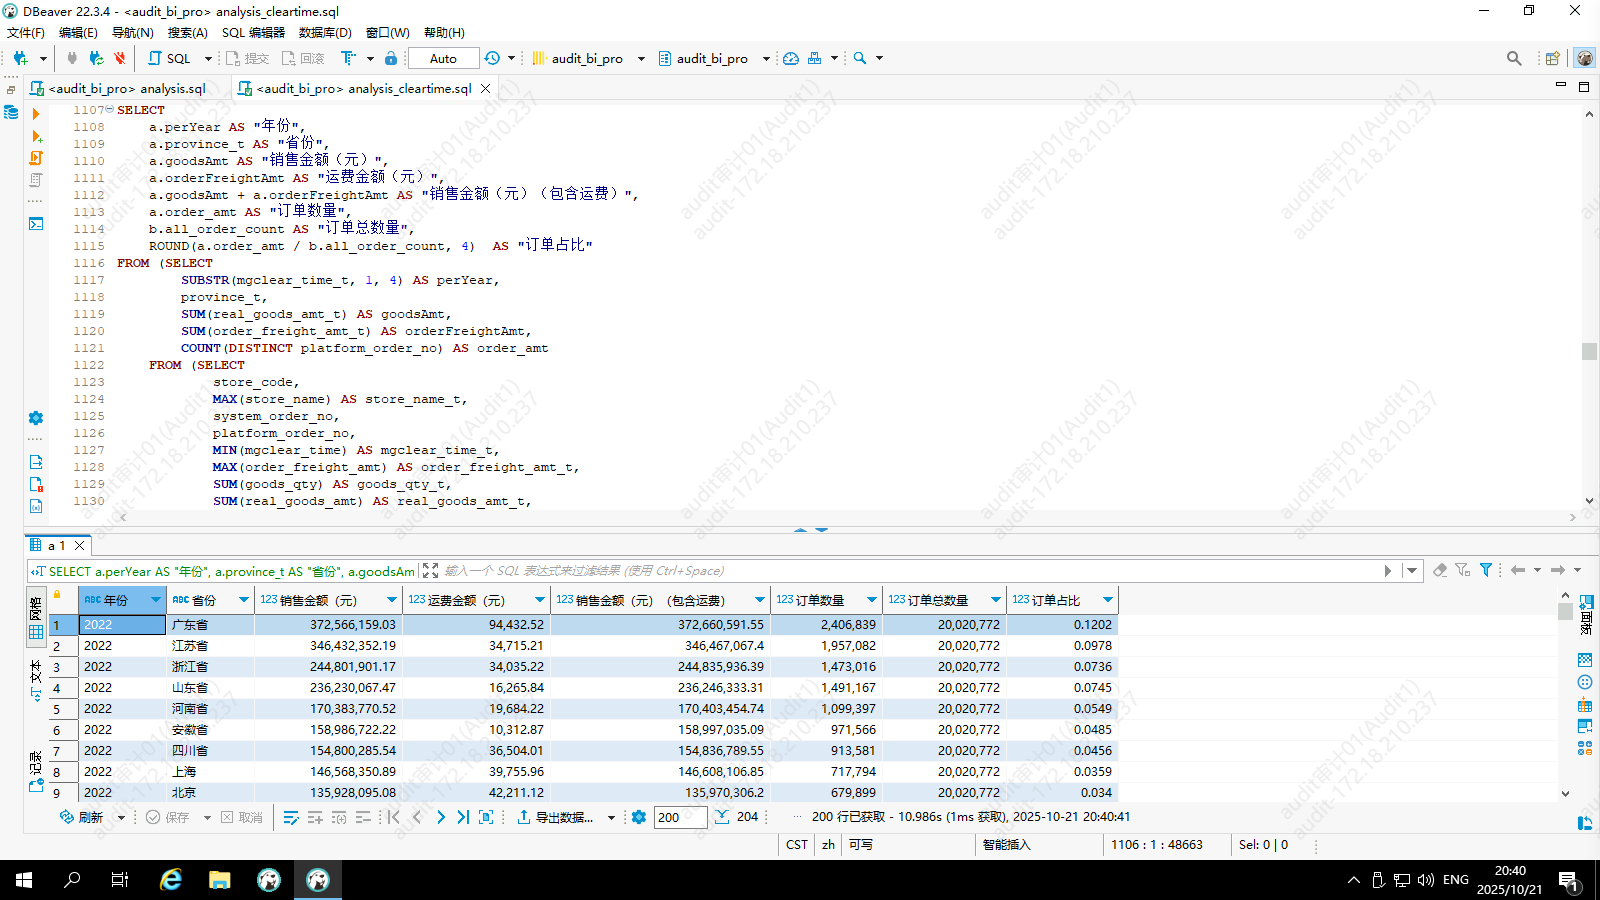Toggle the 可写 writable status indicator
1600x900 pixels.
point(861,845)
